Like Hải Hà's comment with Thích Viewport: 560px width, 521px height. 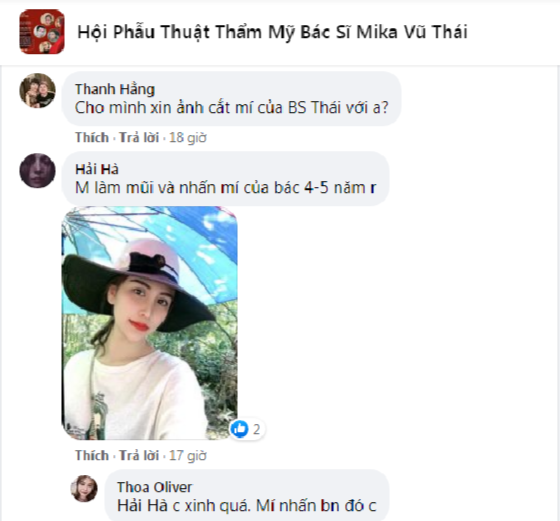tap(92, 456)
